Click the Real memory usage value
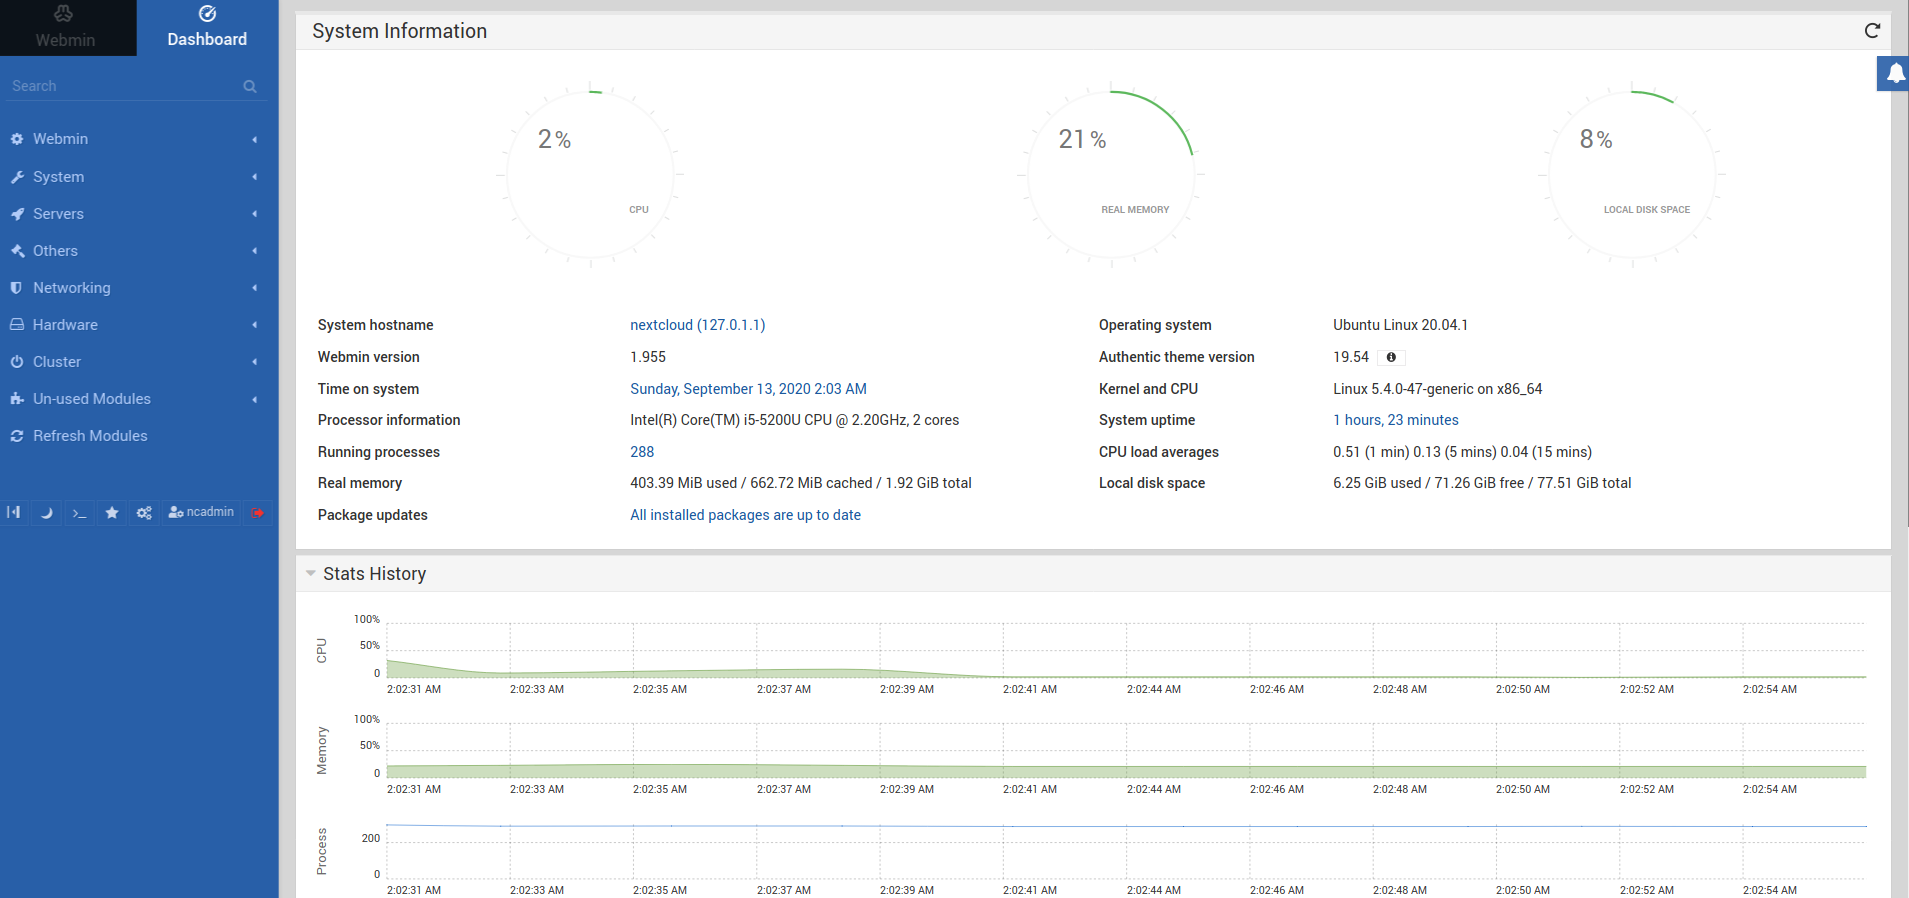 coord(801,483)
